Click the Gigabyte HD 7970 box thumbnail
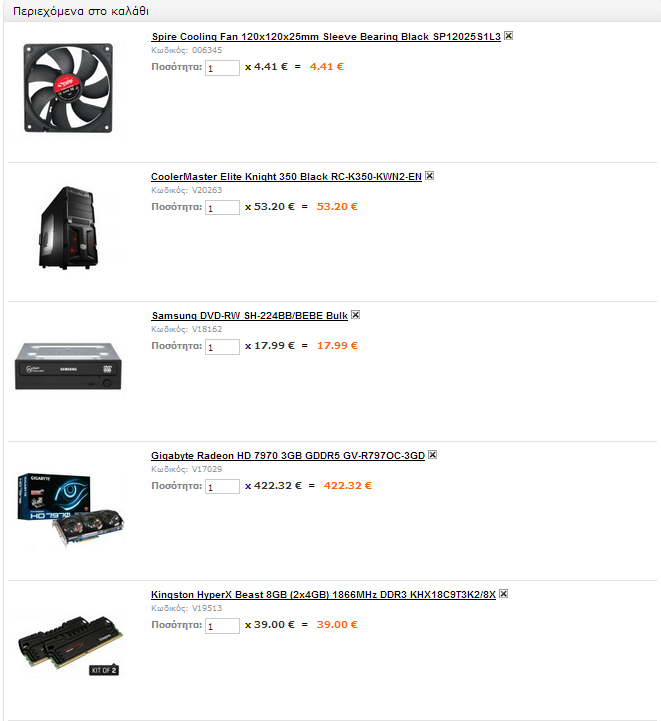Viewport: 661px width, 721px height. (70, 509)
